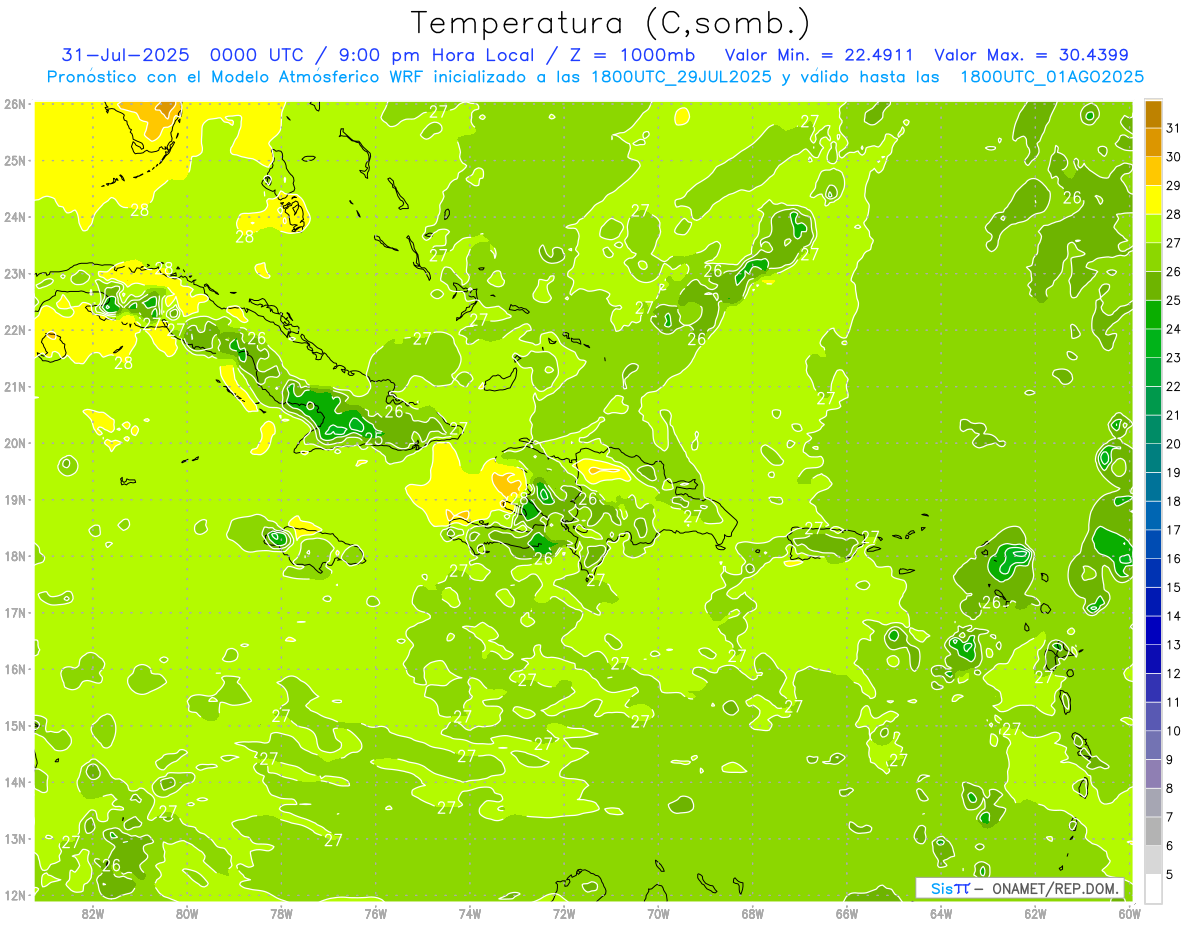The width and height of the screenshot is (1200, 927).
Task: Click the 66W longitude axis label
Action: [x=847, y=913]
